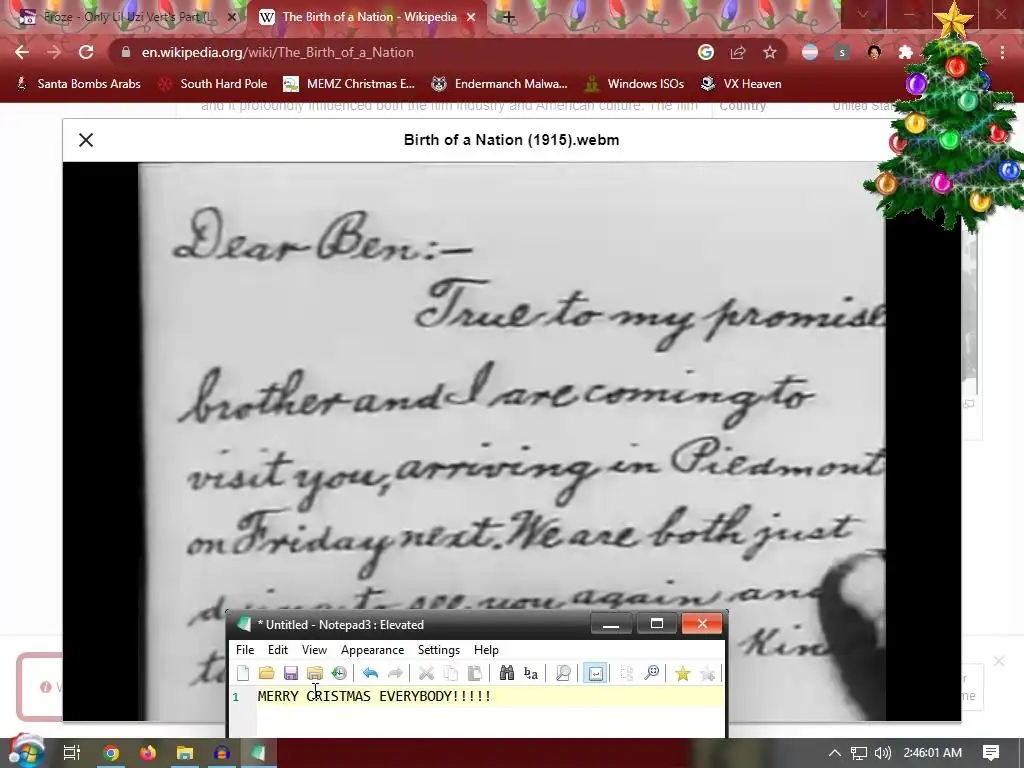Open a new Chrome tab
Viewport: 1024px width, 768px height.
click(509, 17)
